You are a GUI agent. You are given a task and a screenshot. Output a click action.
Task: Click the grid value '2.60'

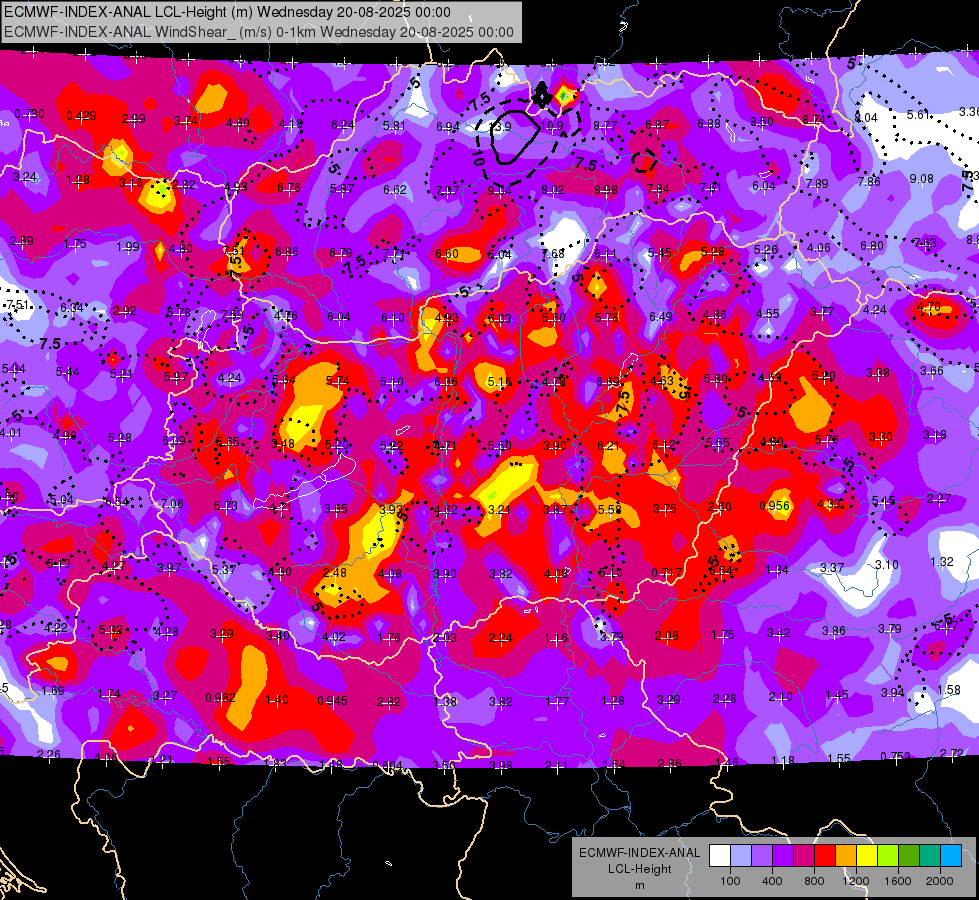coord(719,507)
